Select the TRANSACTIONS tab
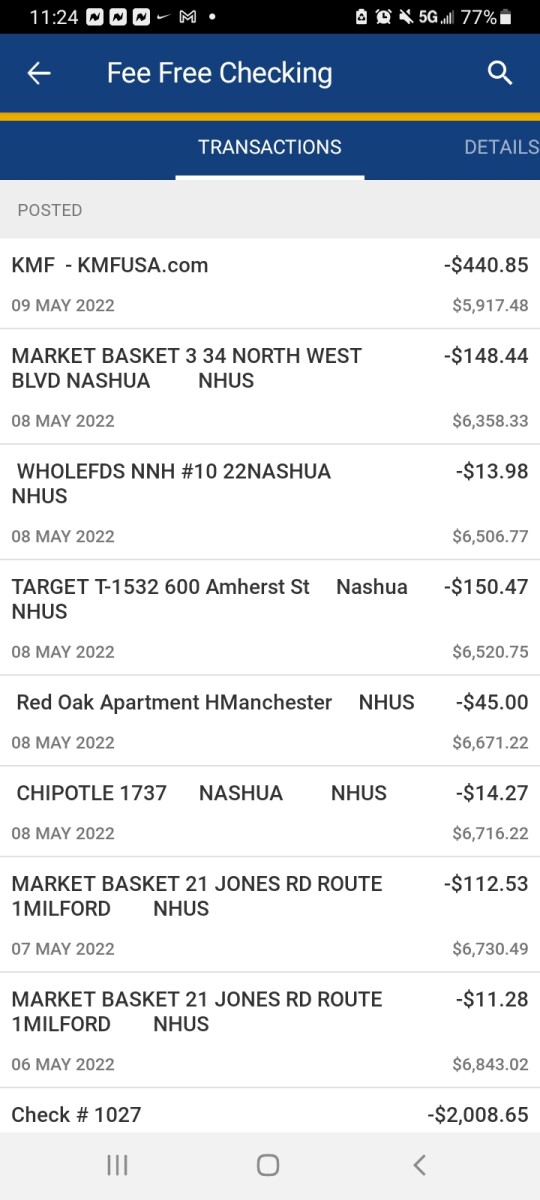The width and height of the screenshot is (540, 1200). [270, 147]
